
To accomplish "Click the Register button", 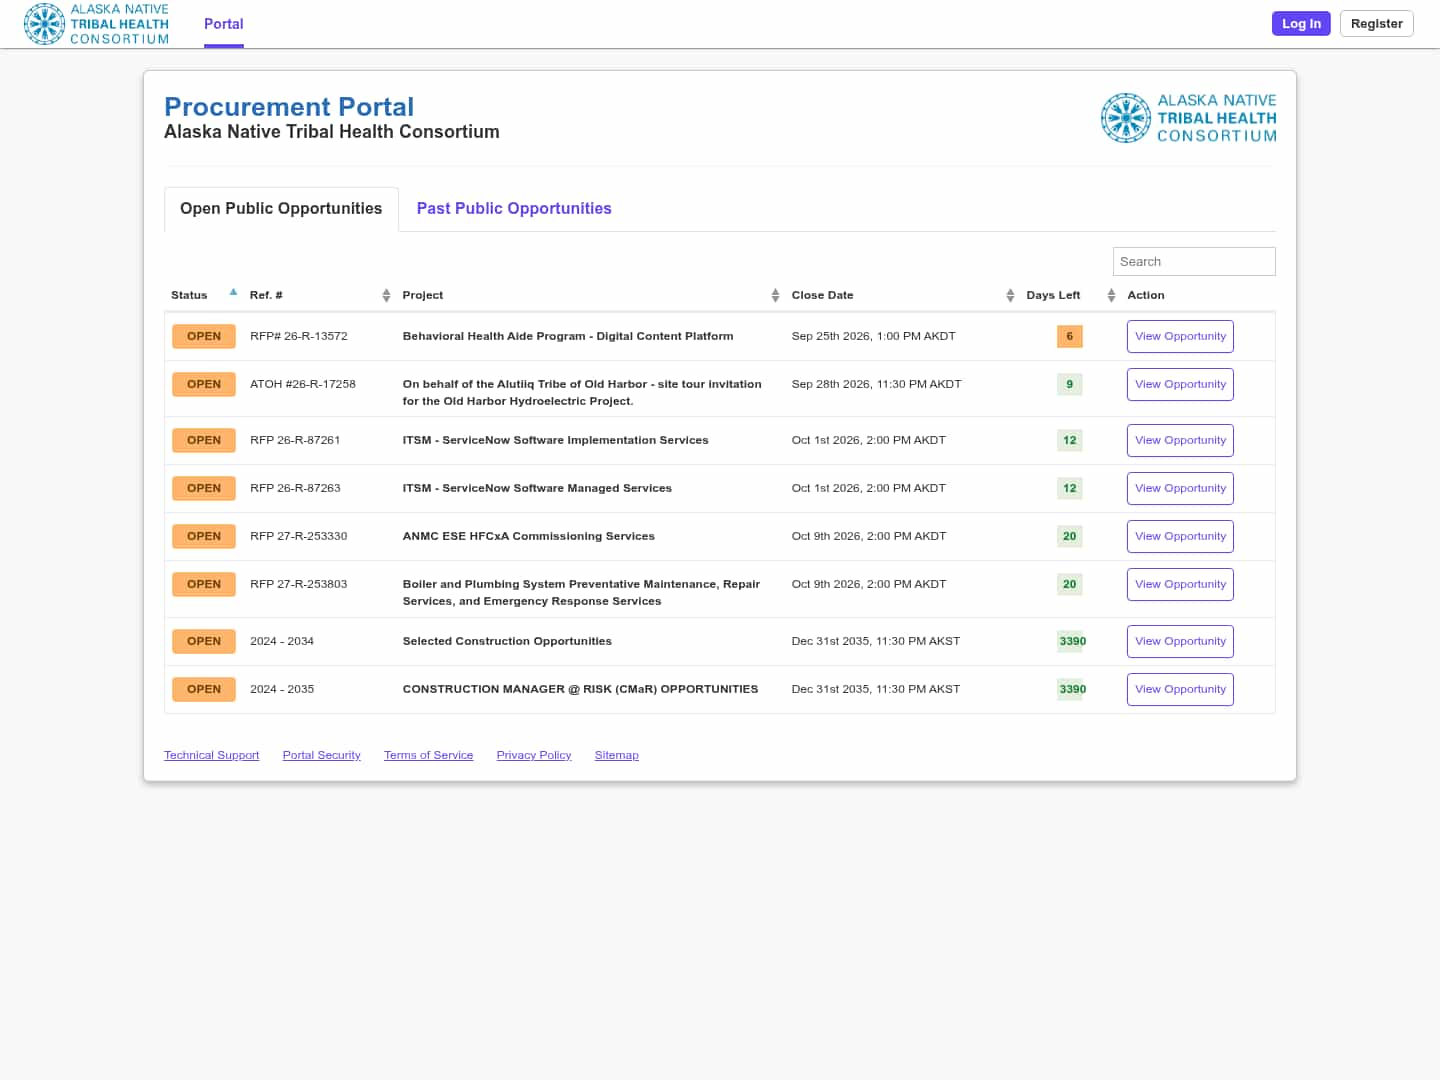I will 1377,24.
